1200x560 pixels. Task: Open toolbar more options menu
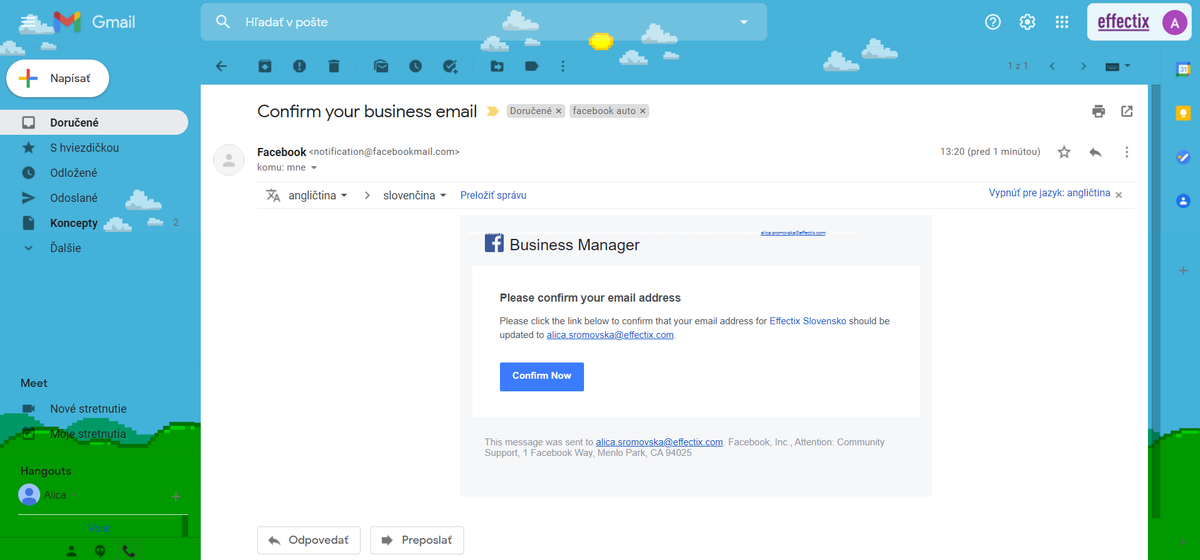point(563,66)
